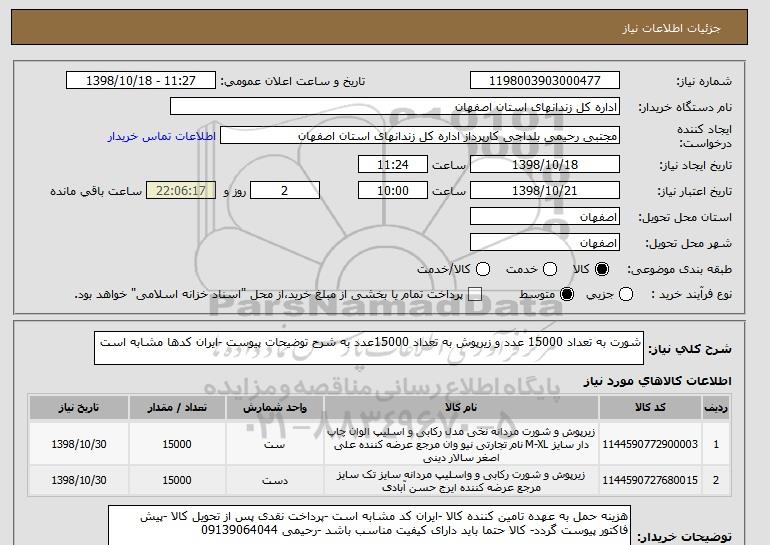The width and height of the screenshot is (770, 545).
Task: Click the شهر محل تحویل field
Action: [545, 243]
